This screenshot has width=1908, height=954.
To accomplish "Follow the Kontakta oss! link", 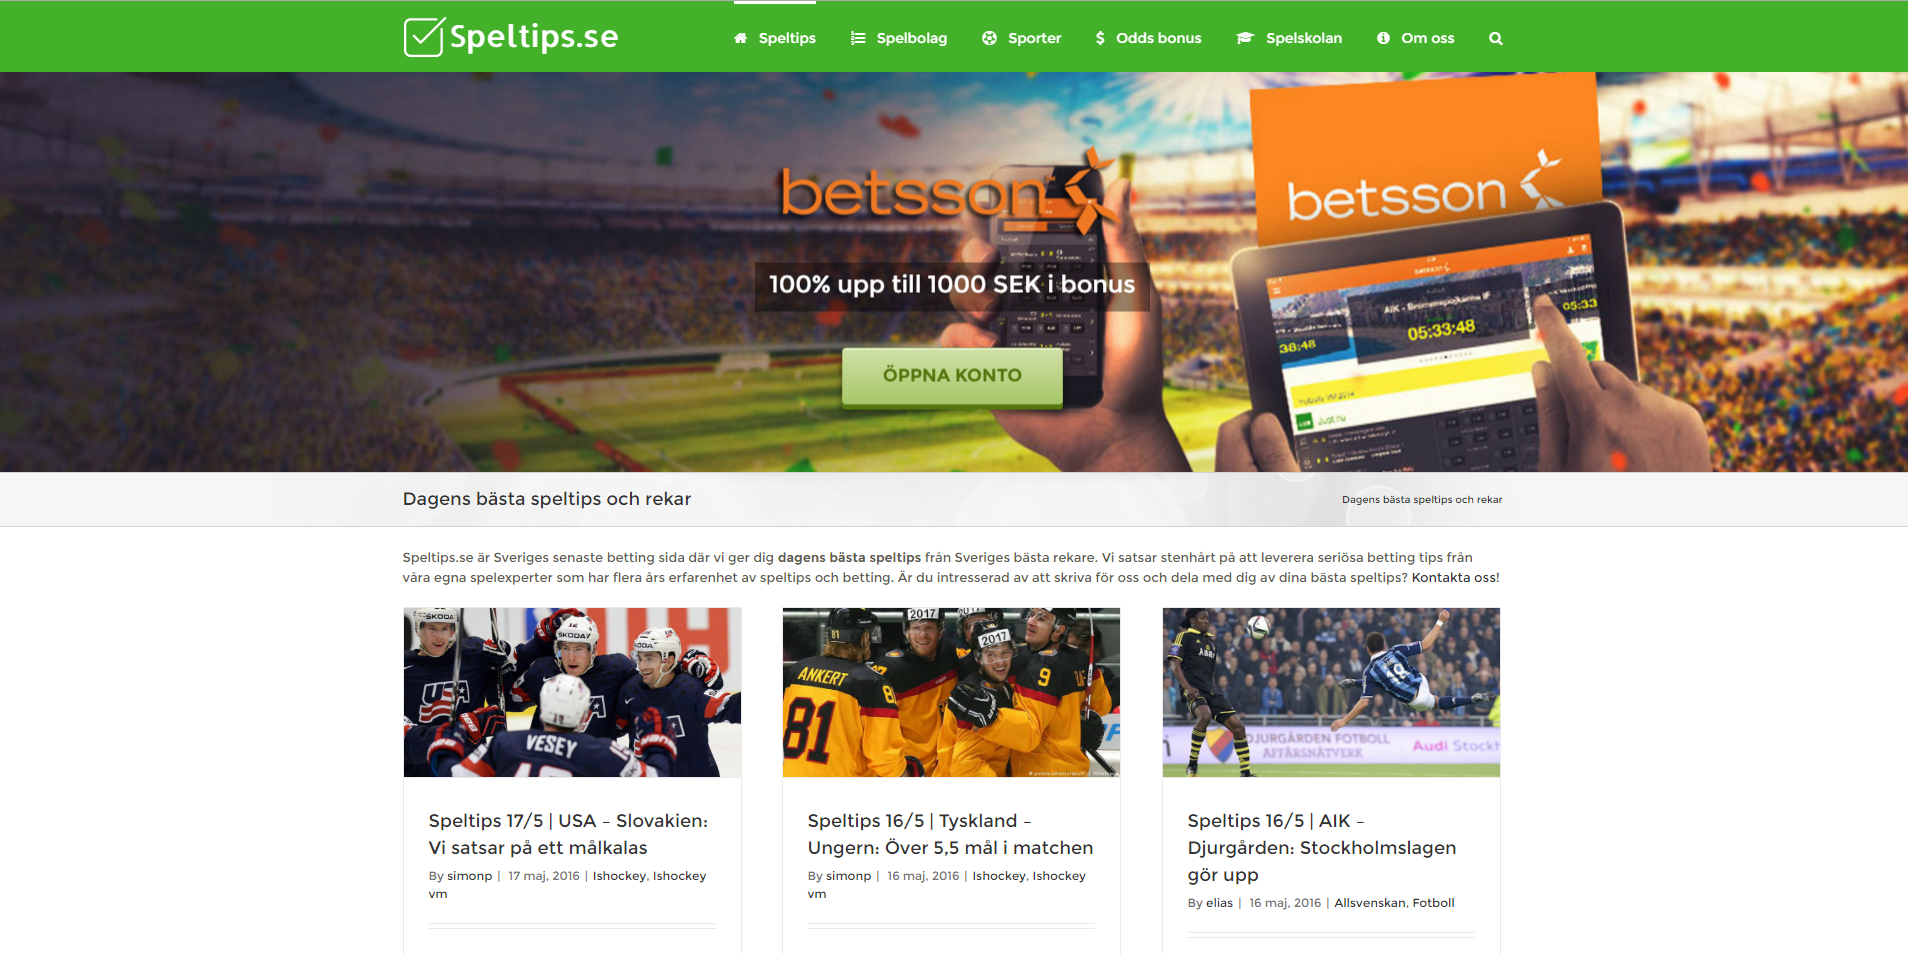I will point(1455,577).
